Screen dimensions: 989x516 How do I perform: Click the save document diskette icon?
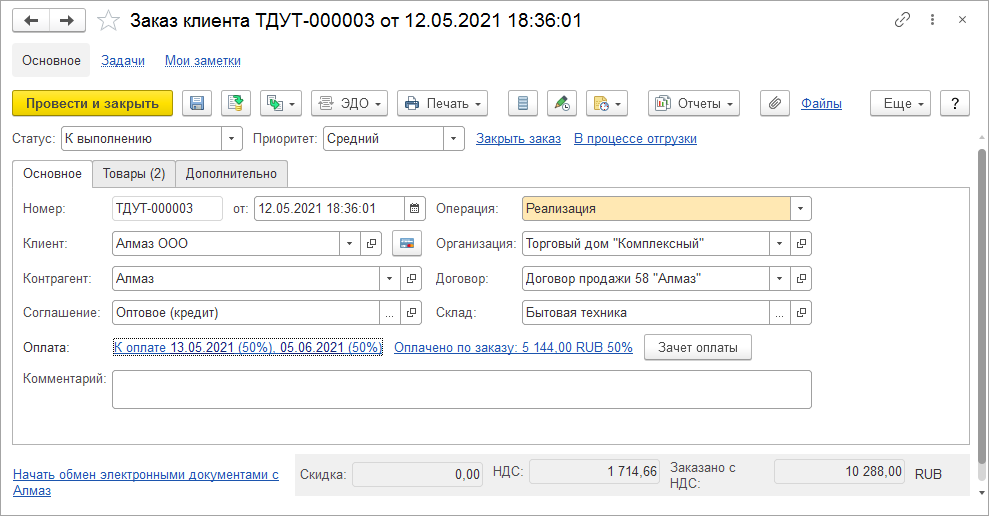197,104
